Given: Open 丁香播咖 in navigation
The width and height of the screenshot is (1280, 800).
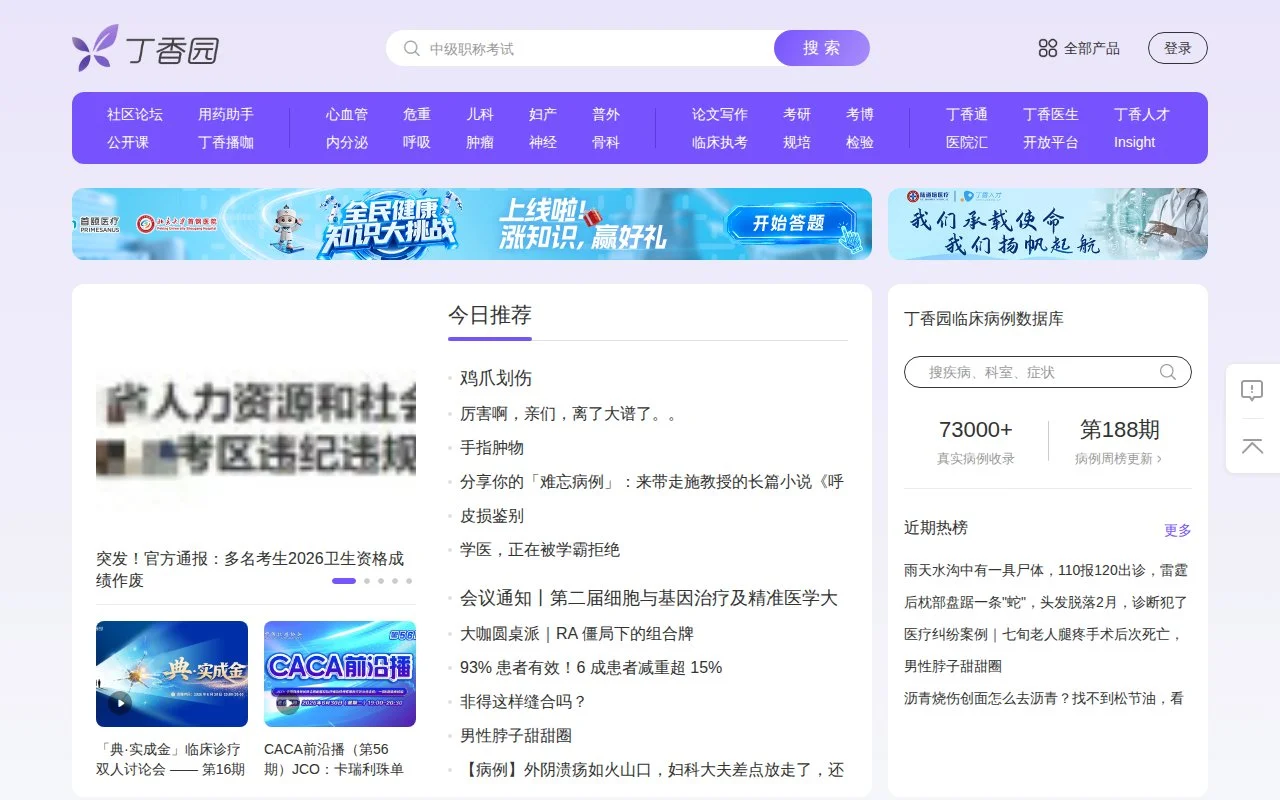Looking at the screenshot, I should coord(226,142).
